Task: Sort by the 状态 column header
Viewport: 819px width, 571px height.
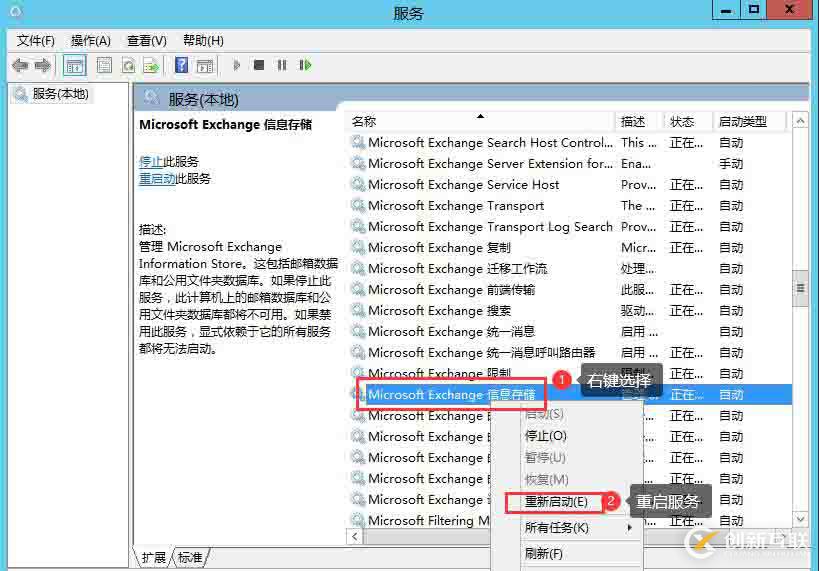Action: pyautogui.click(x=687, y=121)
